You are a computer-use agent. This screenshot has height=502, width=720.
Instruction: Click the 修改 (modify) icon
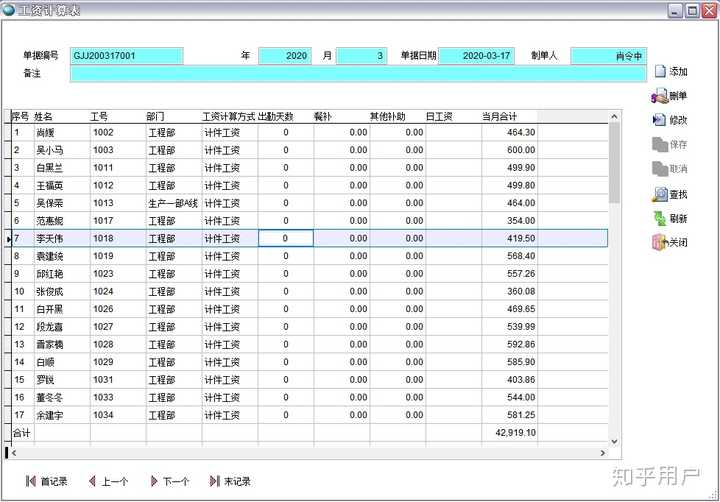click(659, 120)
